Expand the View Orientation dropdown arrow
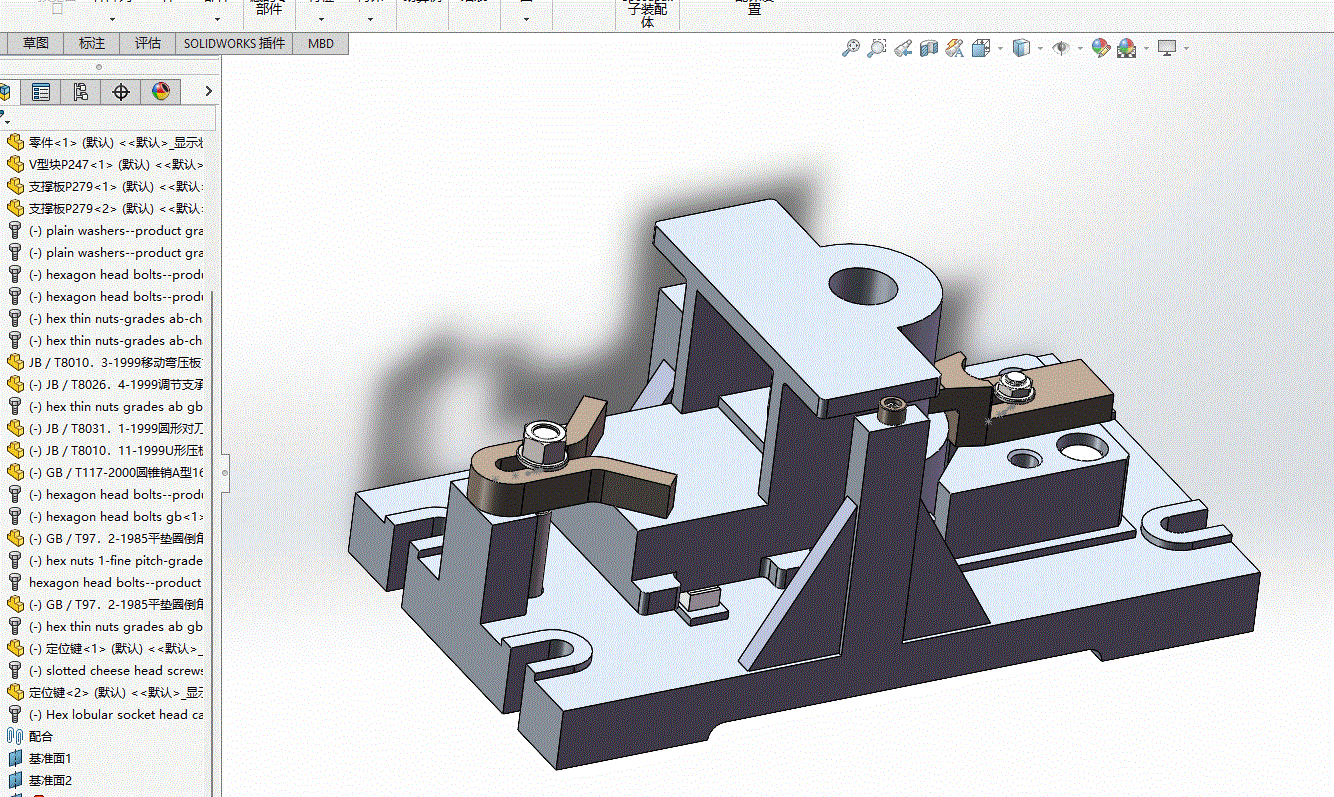1334x797 pixels. coord(999,48)
